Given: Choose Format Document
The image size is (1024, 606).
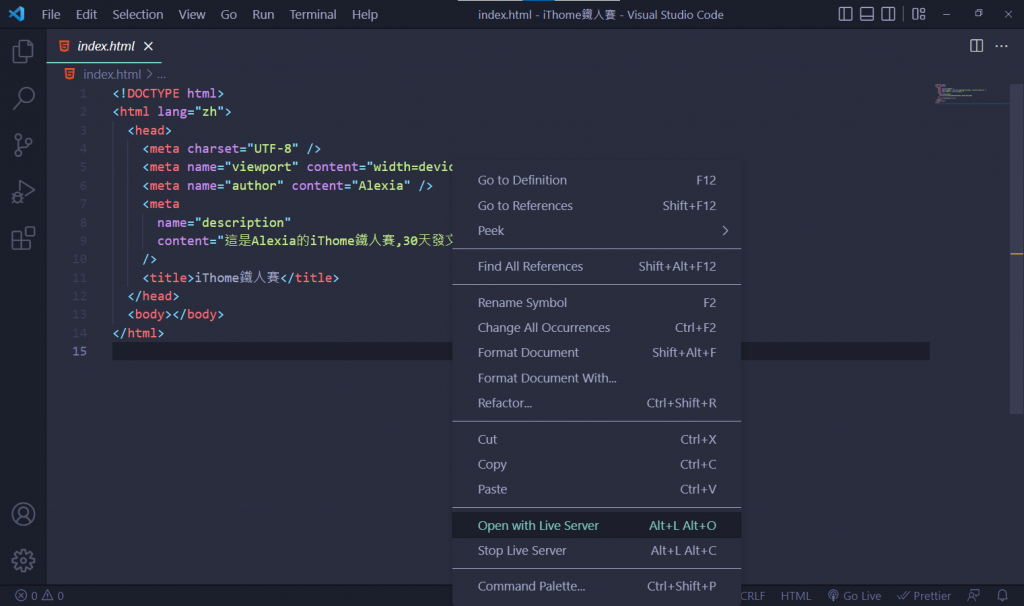Looking at the screenshot, I should point(597,353).
